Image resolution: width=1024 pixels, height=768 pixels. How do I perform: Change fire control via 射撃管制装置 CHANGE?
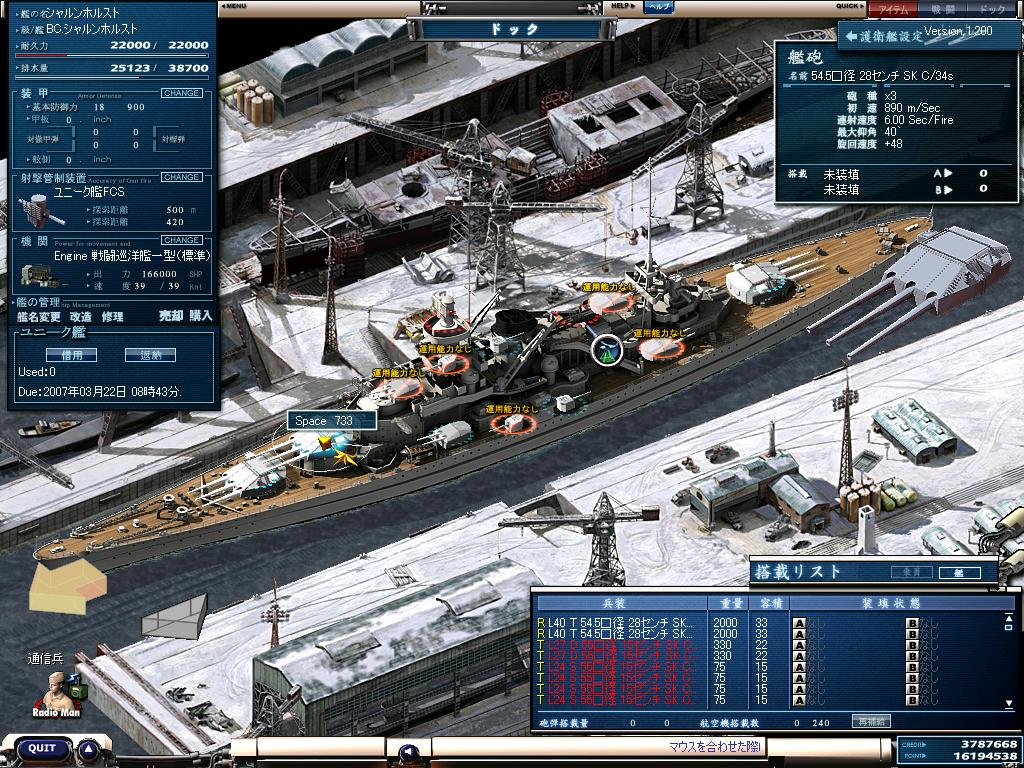coord(182,177)
